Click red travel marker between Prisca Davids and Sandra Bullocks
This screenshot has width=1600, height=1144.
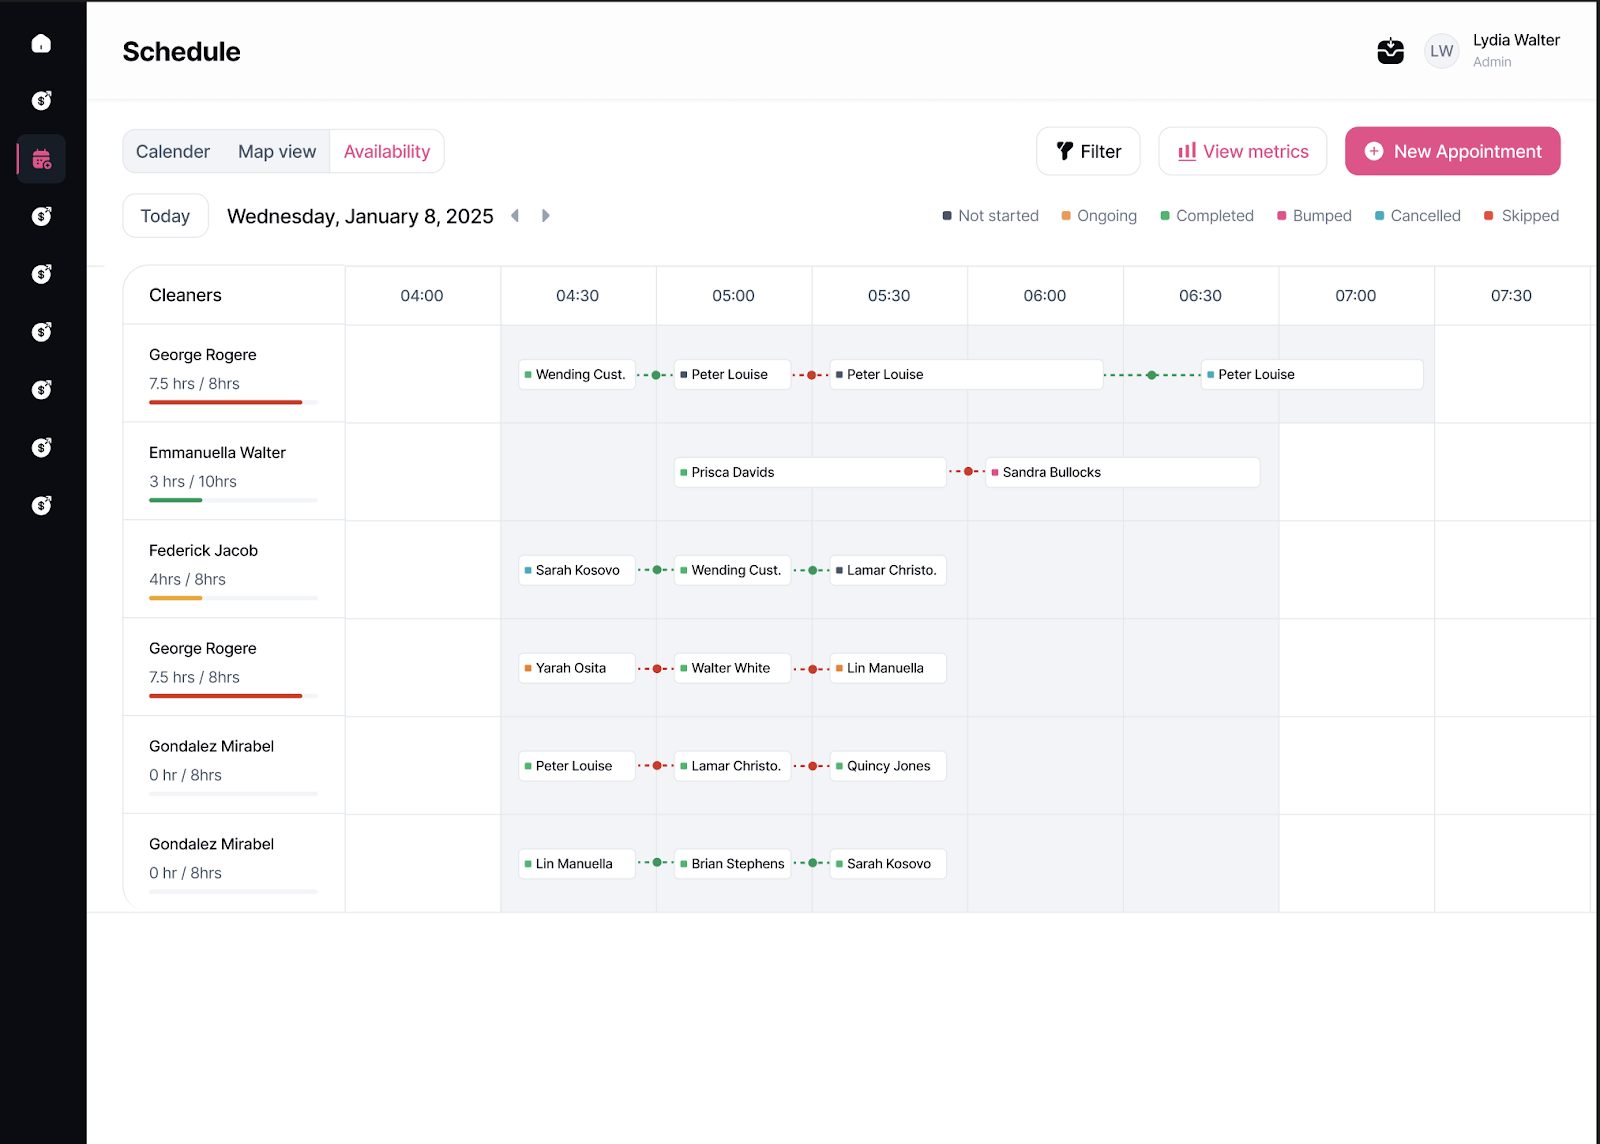coord(968,472)
